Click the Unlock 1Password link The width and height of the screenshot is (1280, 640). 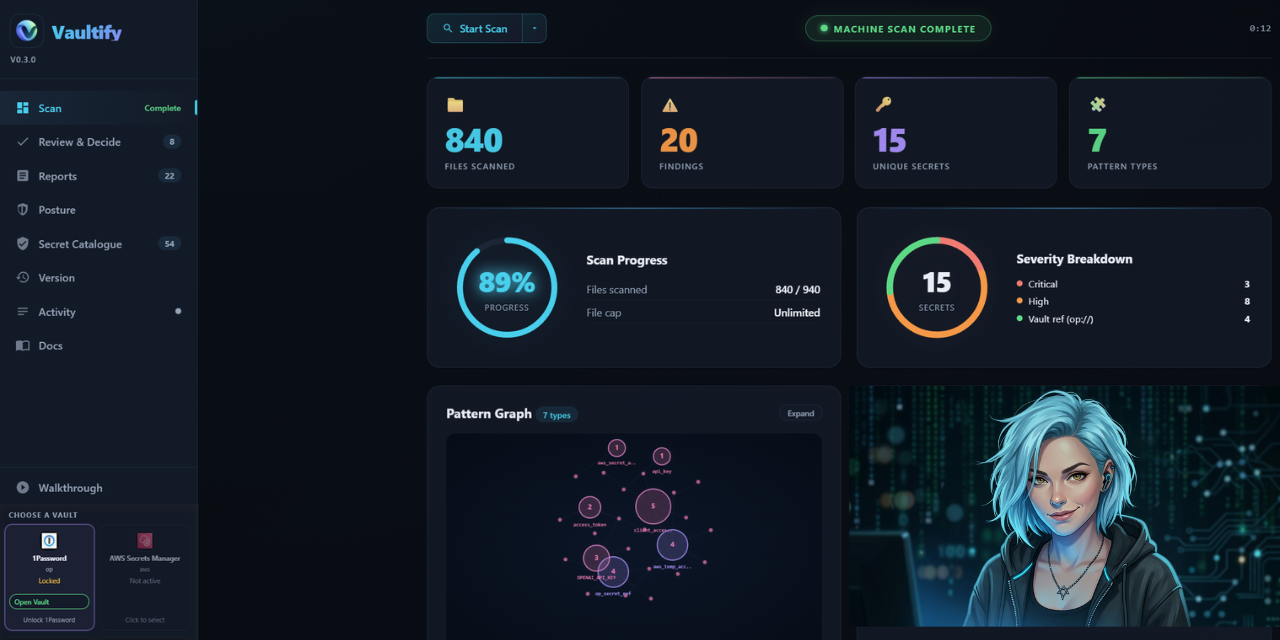(49, 620)
